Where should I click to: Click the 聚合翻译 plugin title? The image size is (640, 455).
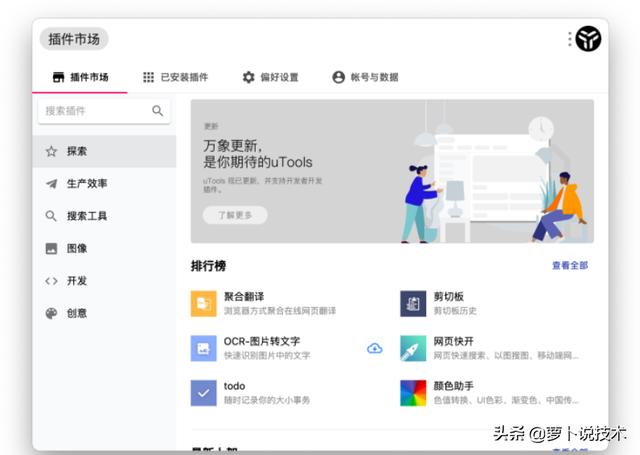coord(244,297)
